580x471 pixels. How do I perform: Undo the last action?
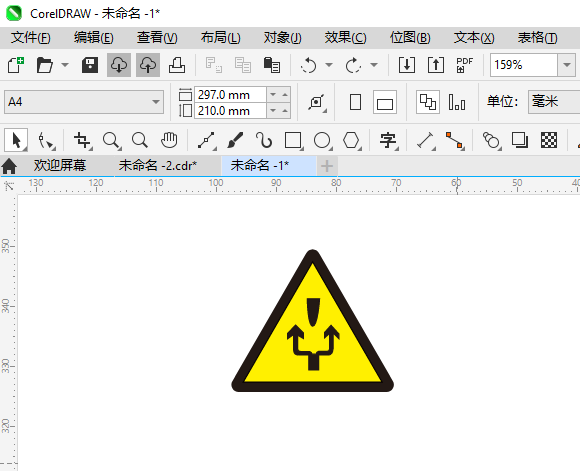pos(308,65)
